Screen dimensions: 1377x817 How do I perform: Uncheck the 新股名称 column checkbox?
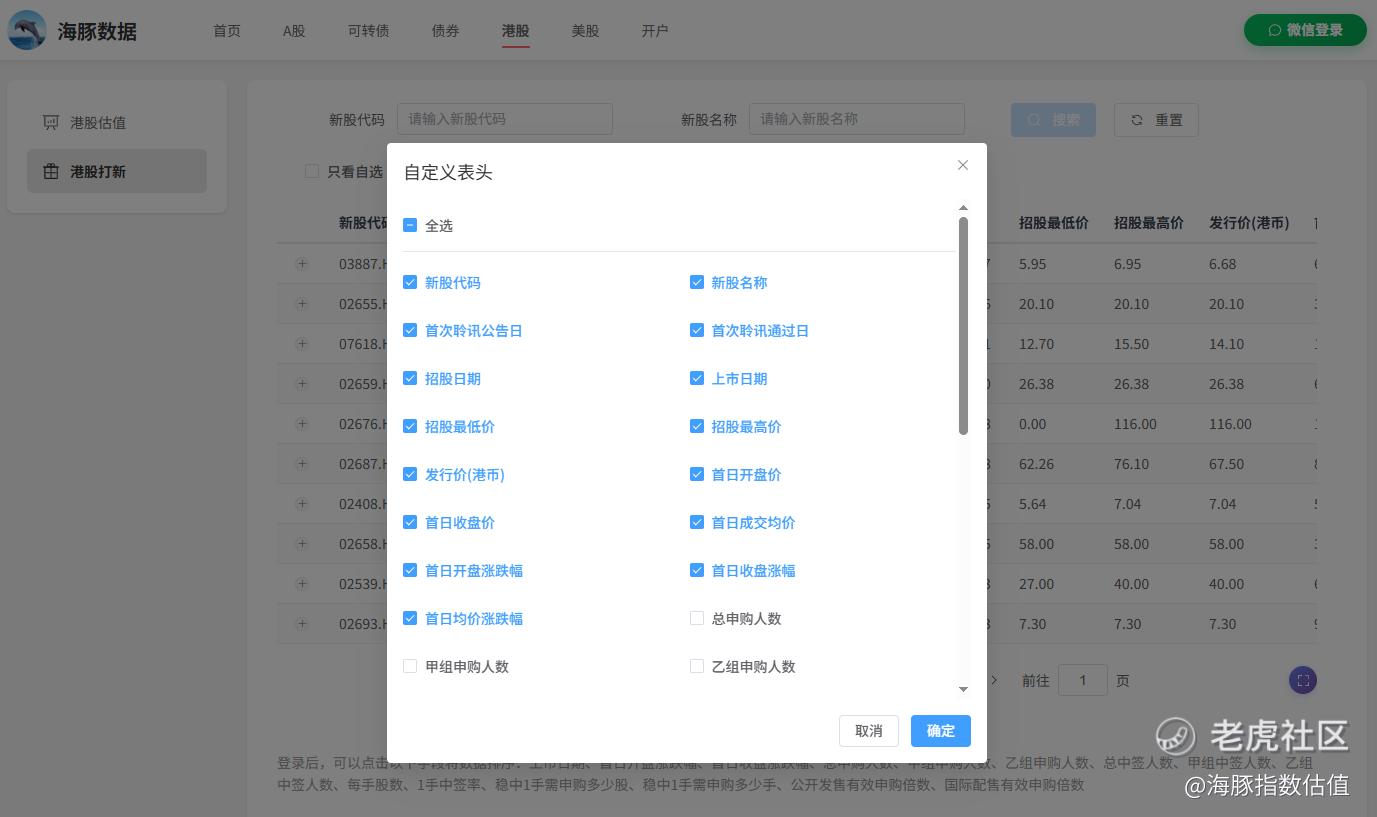[x=697, y=283]
